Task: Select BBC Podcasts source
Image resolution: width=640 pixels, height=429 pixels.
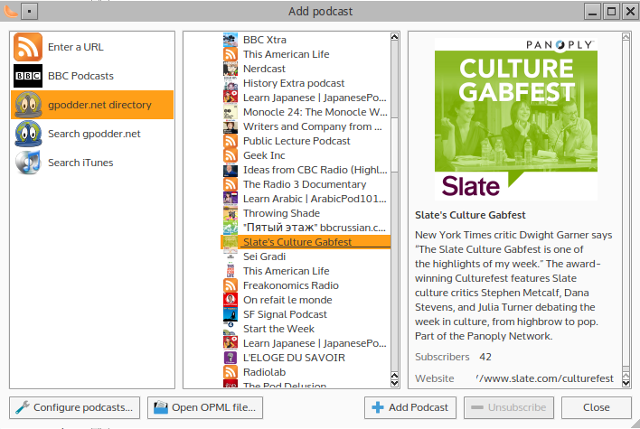Action: pos(92,76)
